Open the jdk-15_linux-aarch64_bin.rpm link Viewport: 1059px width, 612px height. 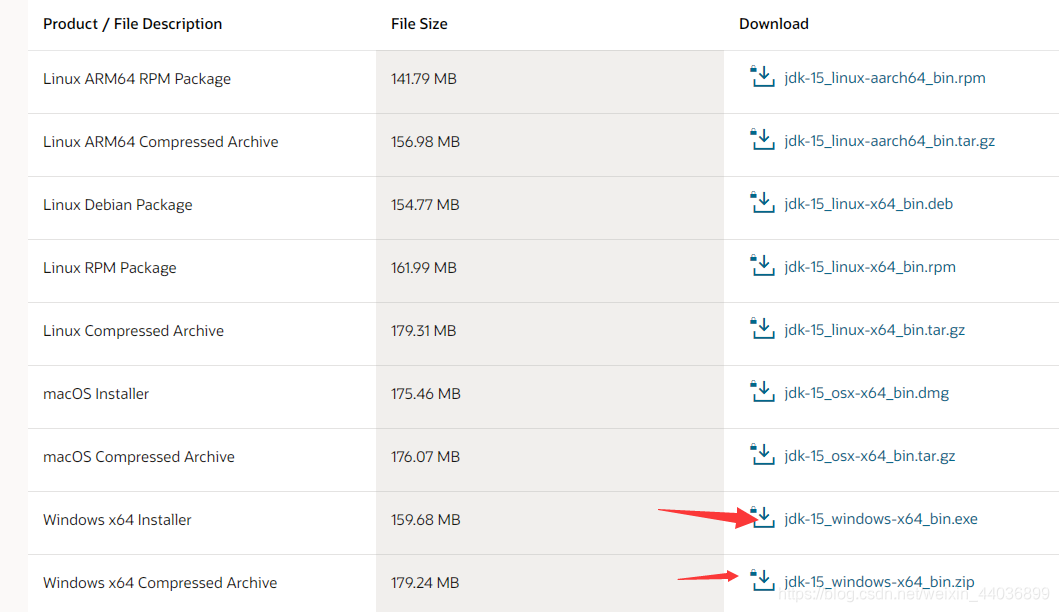click(885, 78)
